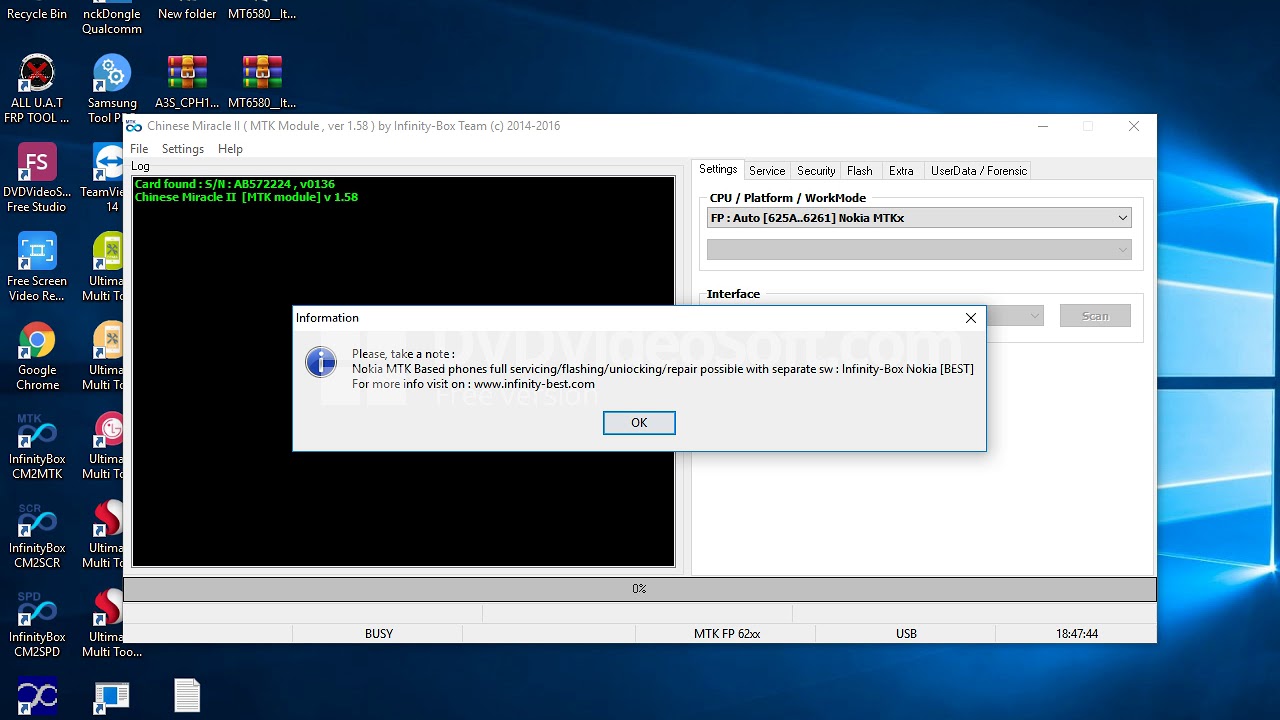Open the InfinityBox CM2SPD shortcut
Screen dimensions: 1280x720
[37, 623]
